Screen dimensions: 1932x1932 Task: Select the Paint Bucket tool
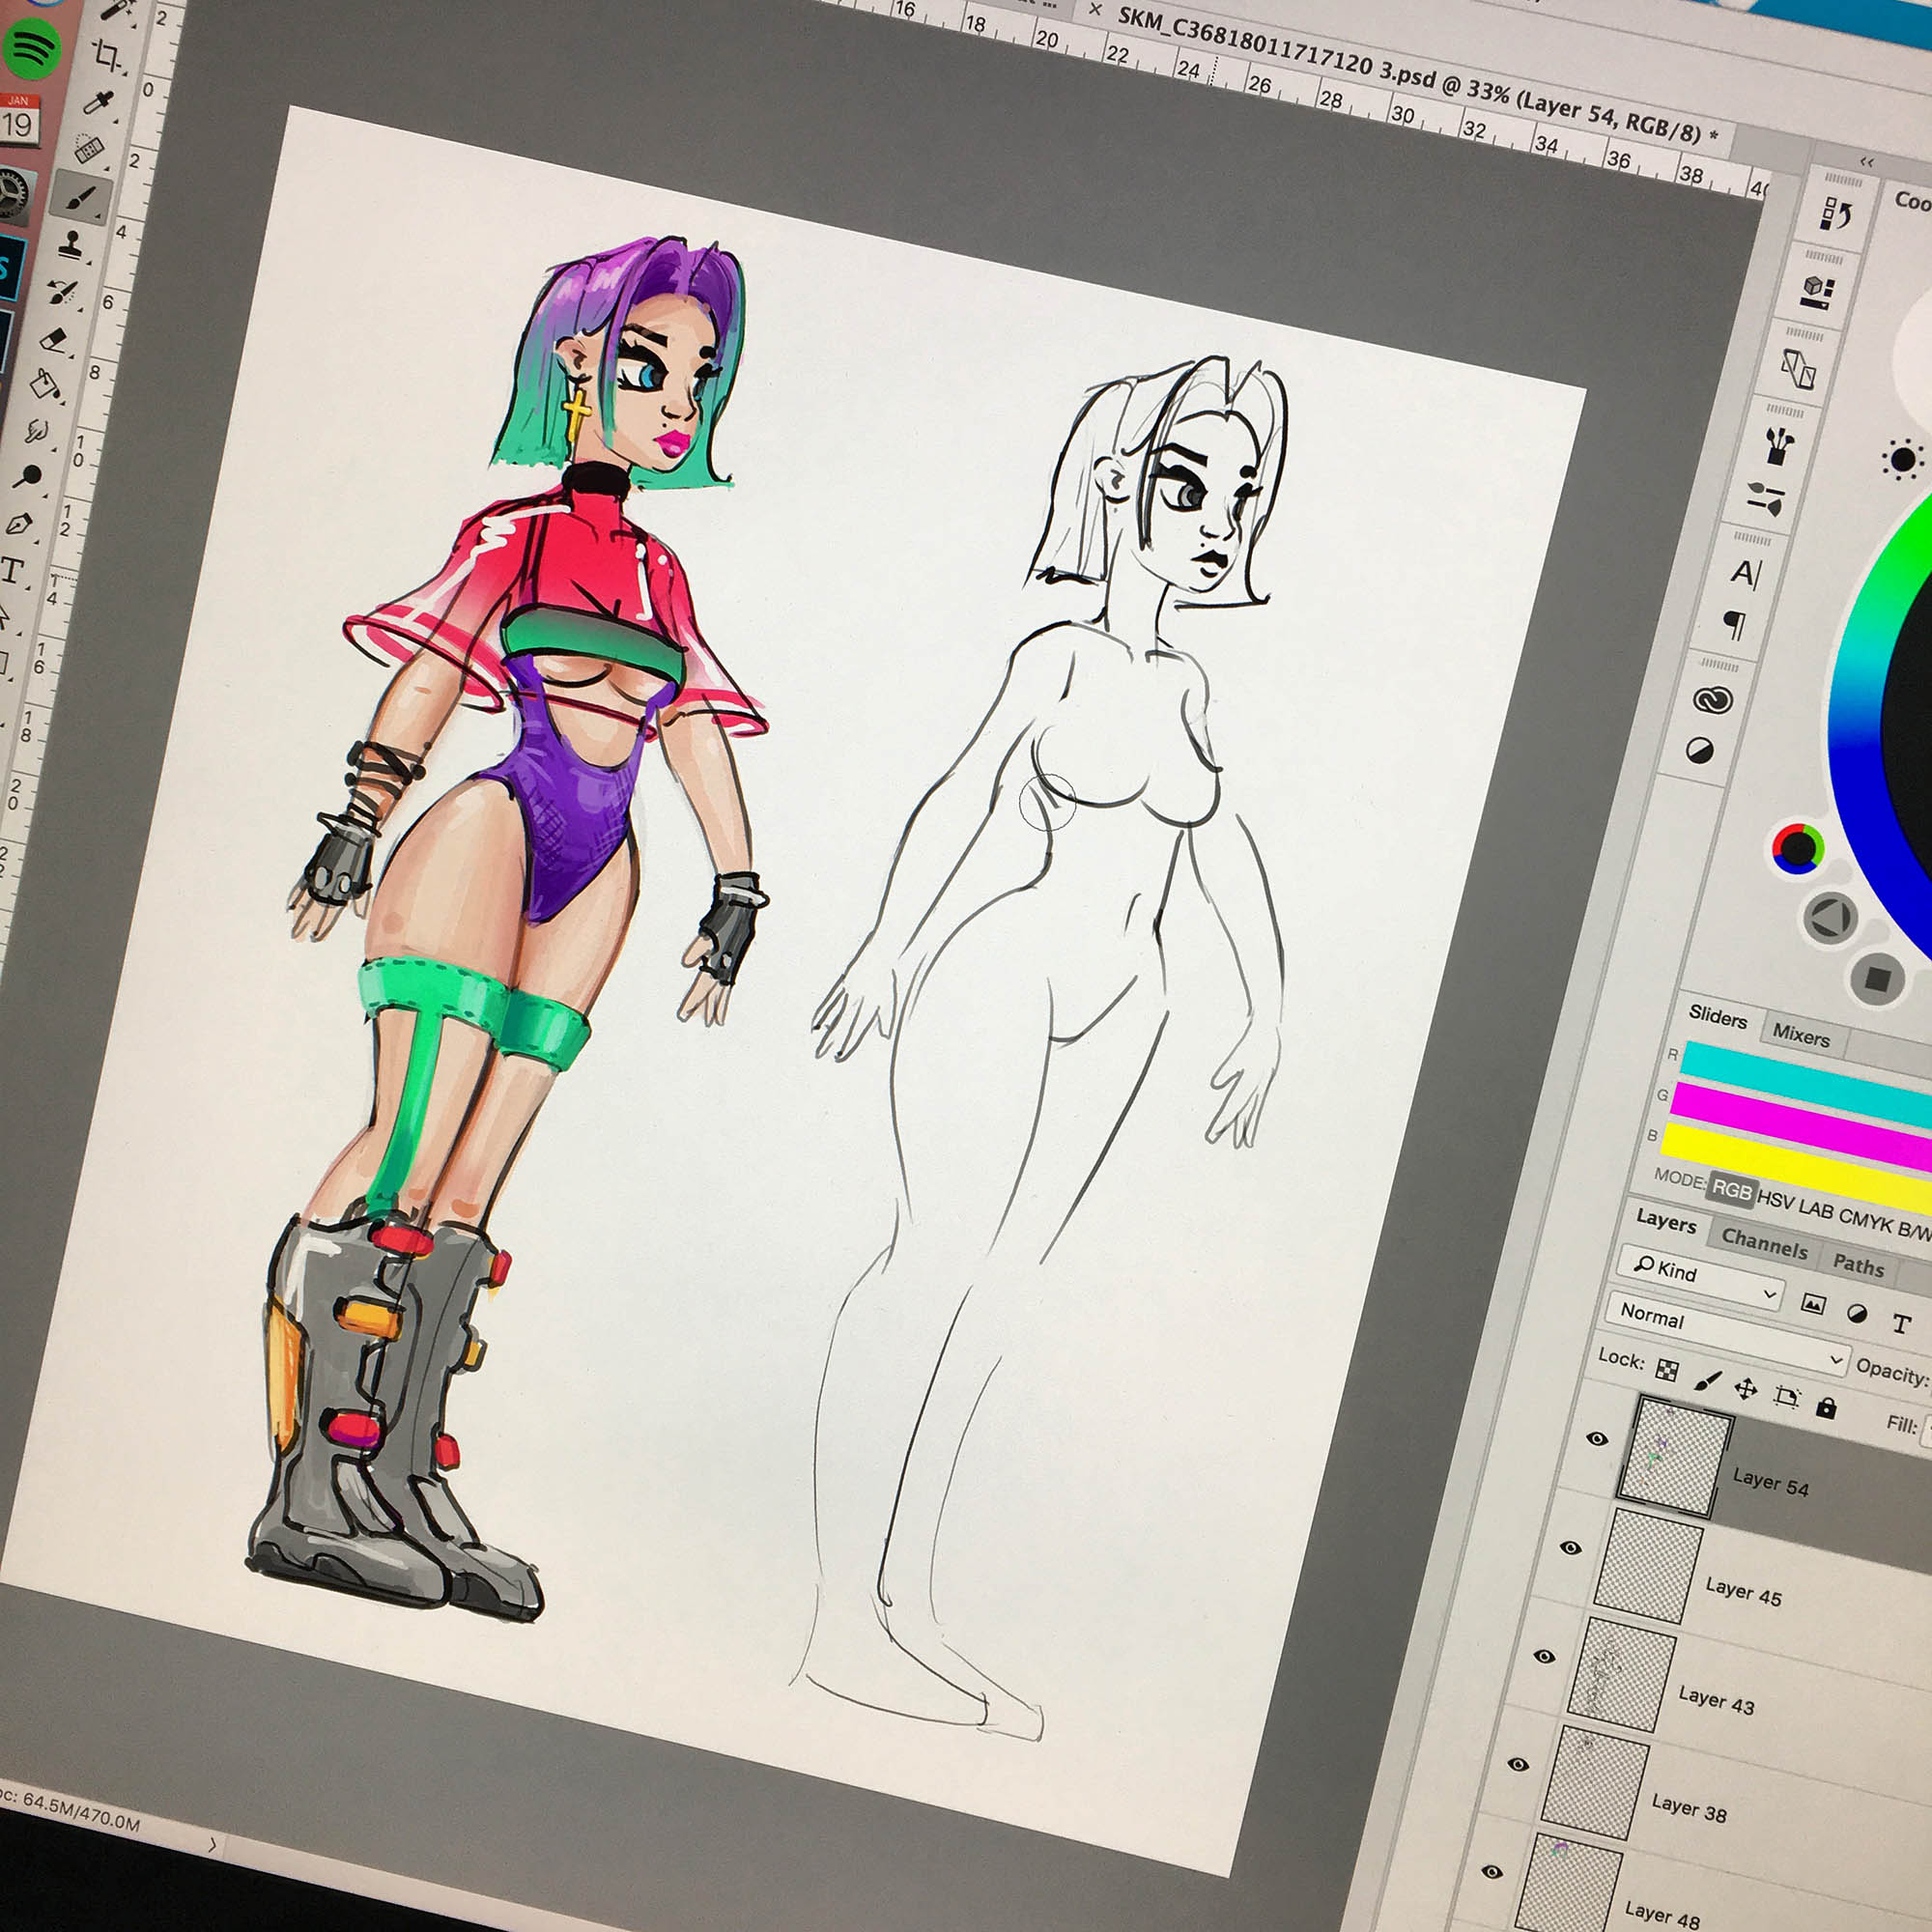click(x=46, y=384)
